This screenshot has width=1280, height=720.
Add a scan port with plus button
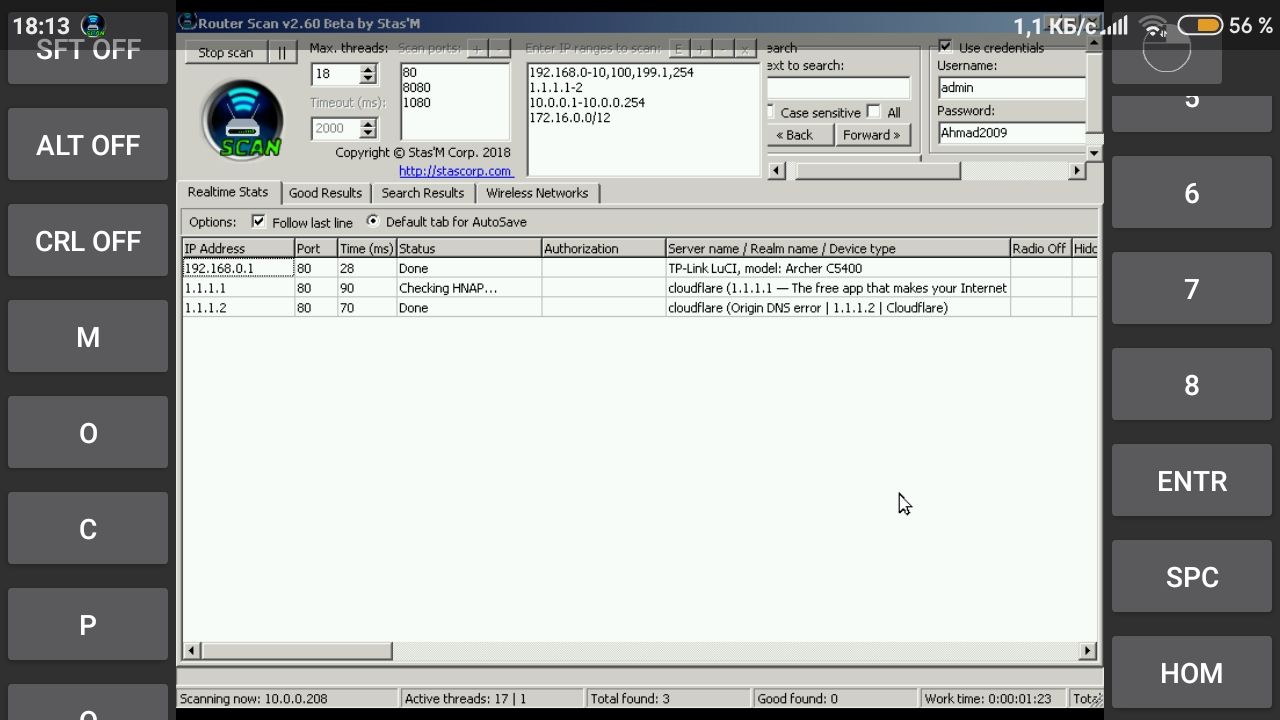coord(477,48)
